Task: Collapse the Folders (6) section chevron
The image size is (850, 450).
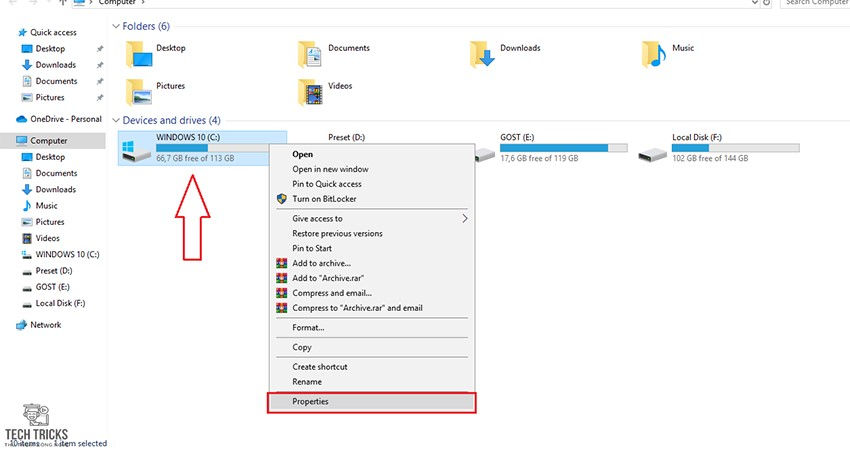Action: point(115,27)
